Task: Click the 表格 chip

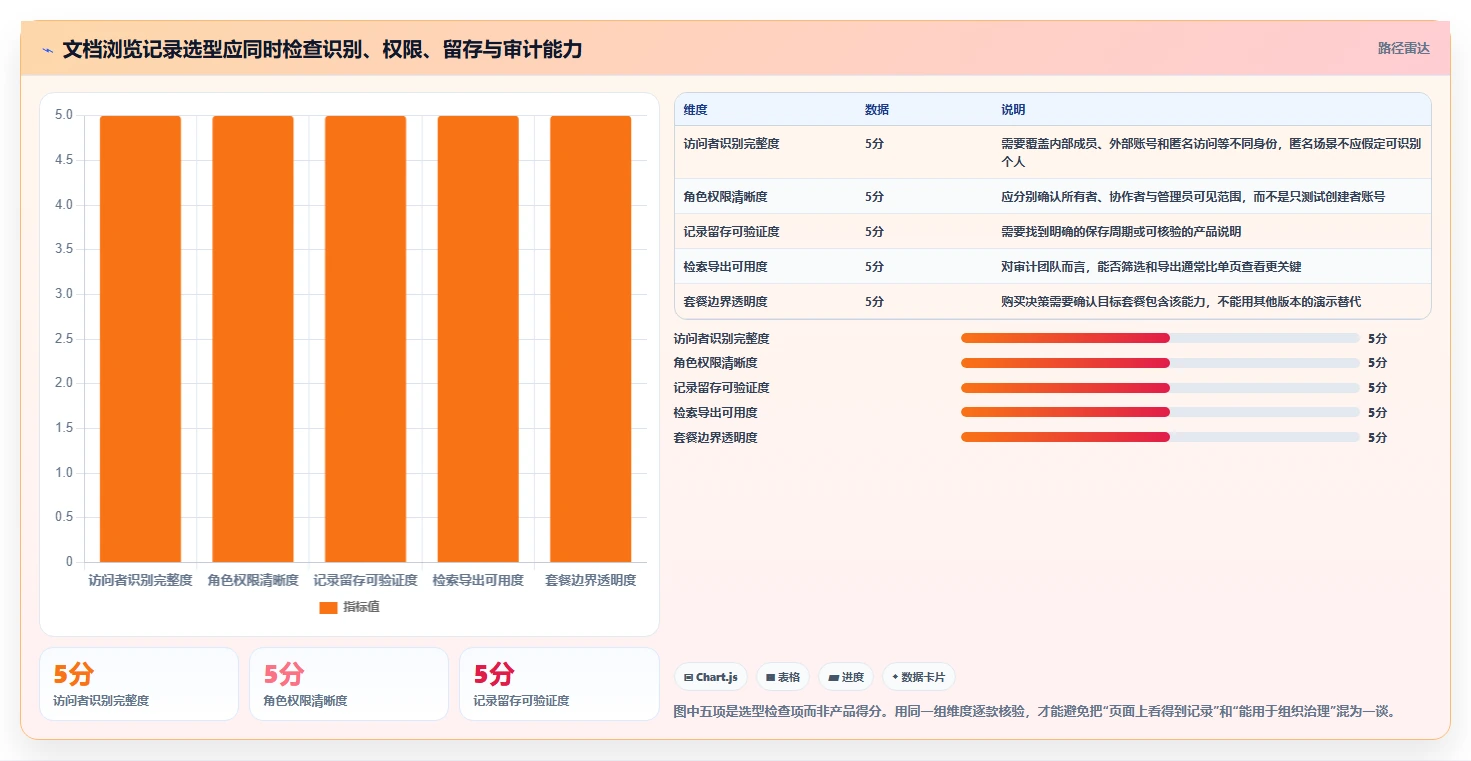Action: [783, 677]
